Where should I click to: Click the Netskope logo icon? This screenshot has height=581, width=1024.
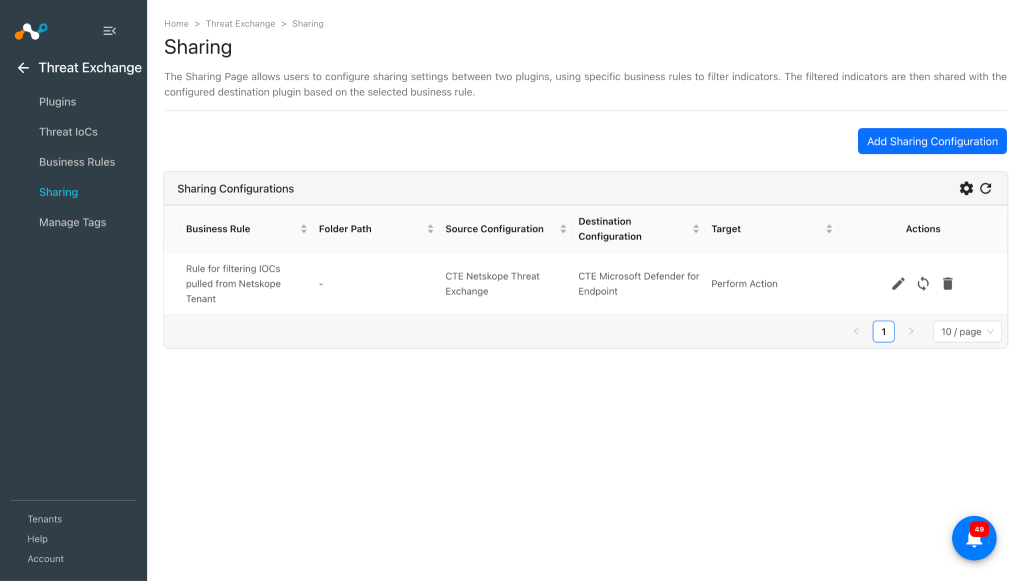(31, 31)
